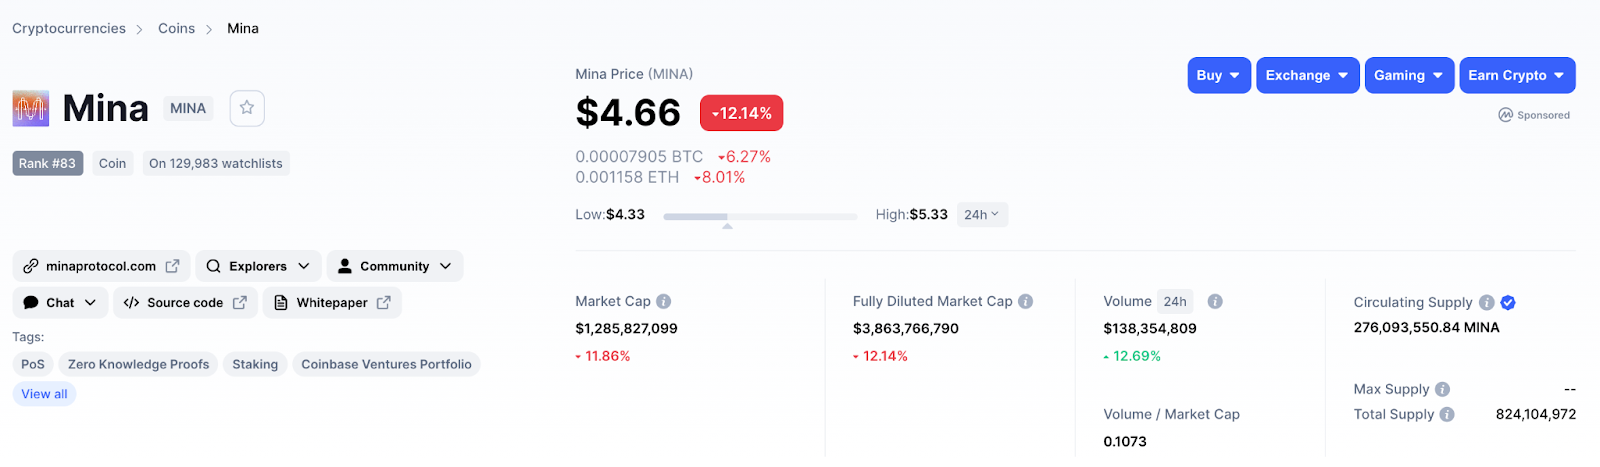The image size is (1600, 467).
Task: Open the Buy menu button
Action: (1219, 75)
